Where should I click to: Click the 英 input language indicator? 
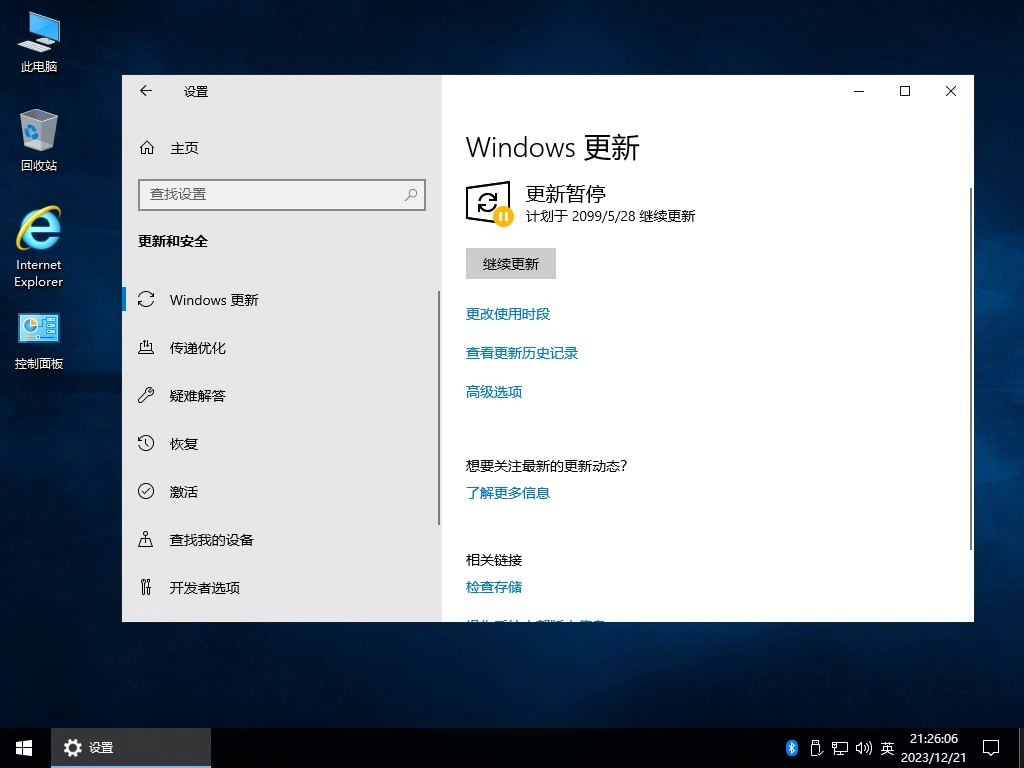tap(887, 747)
